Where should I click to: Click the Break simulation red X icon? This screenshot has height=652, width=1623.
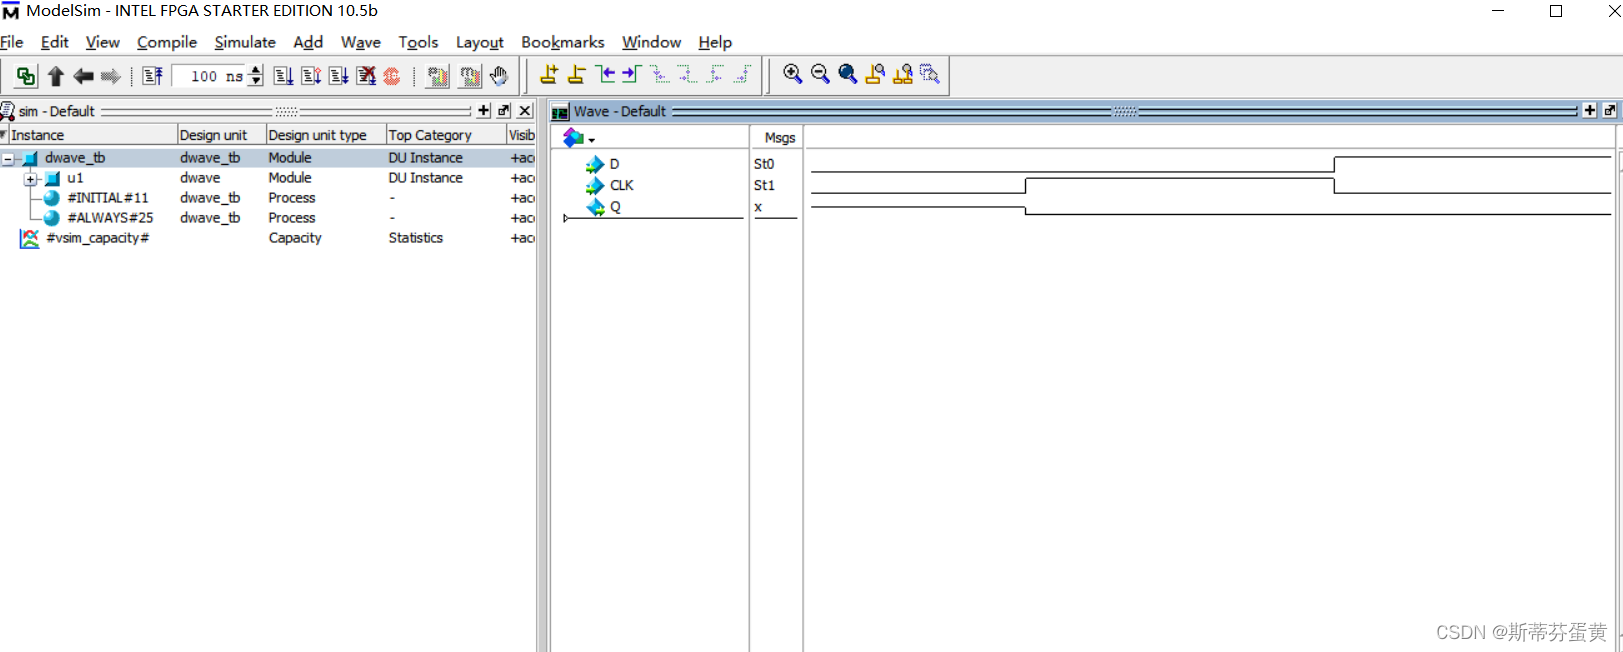tap(366, 76)
